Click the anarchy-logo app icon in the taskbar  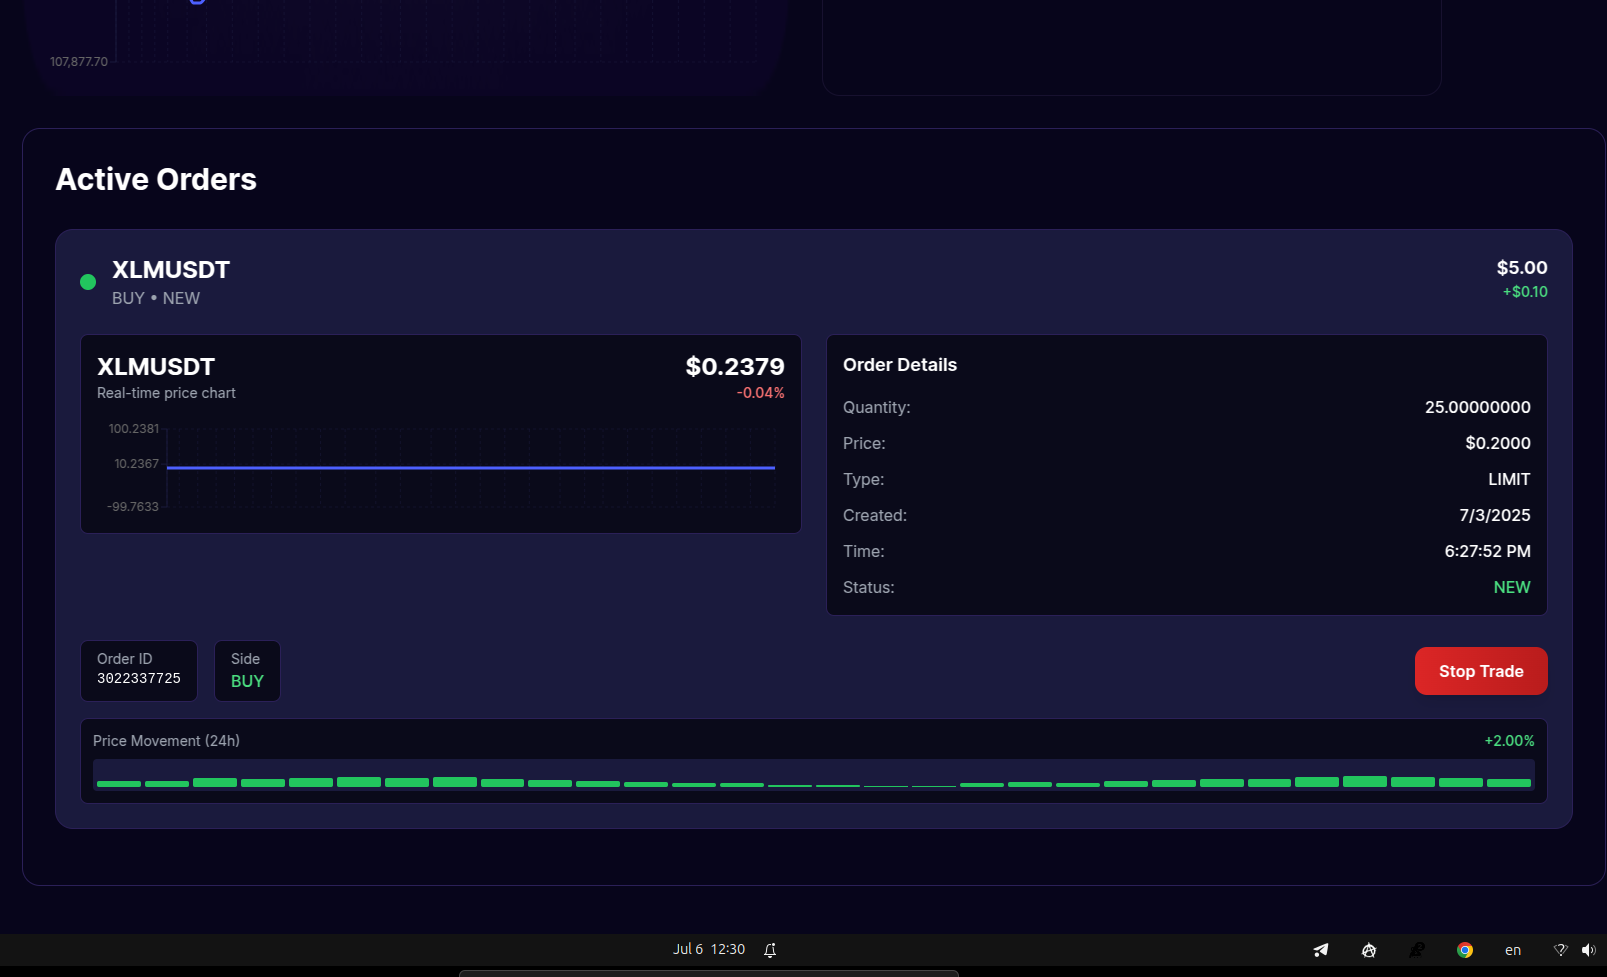[1368, 949]
